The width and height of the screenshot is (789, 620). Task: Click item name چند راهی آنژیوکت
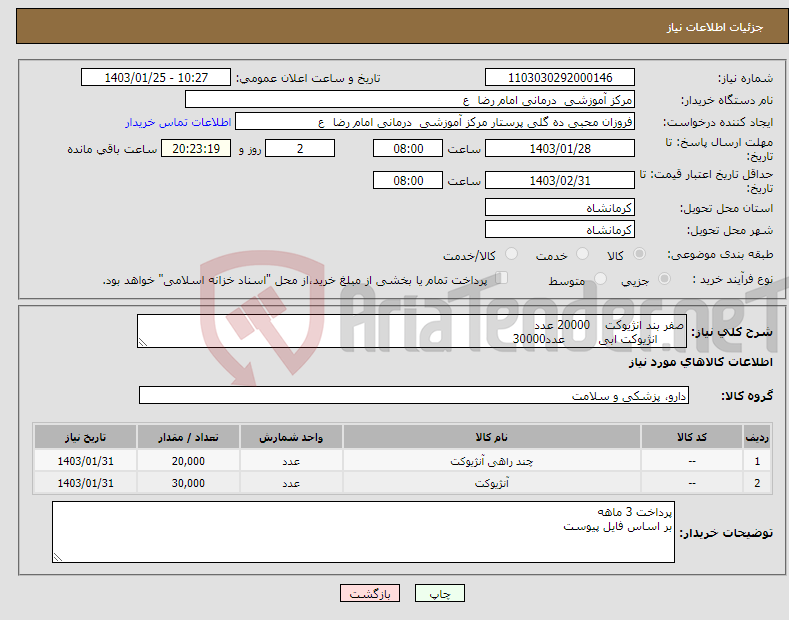coord(492,461)
